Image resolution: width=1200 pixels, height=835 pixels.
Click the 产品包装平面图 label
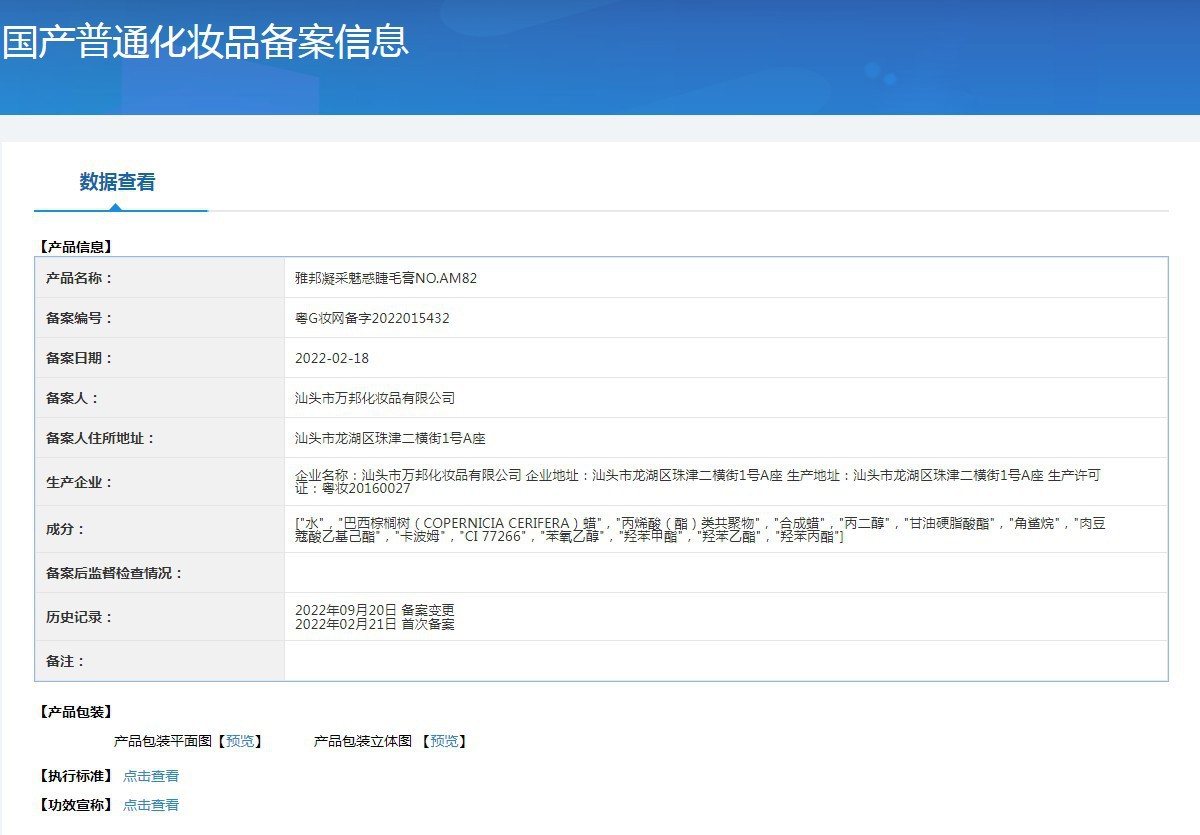(x=163, y=741)
